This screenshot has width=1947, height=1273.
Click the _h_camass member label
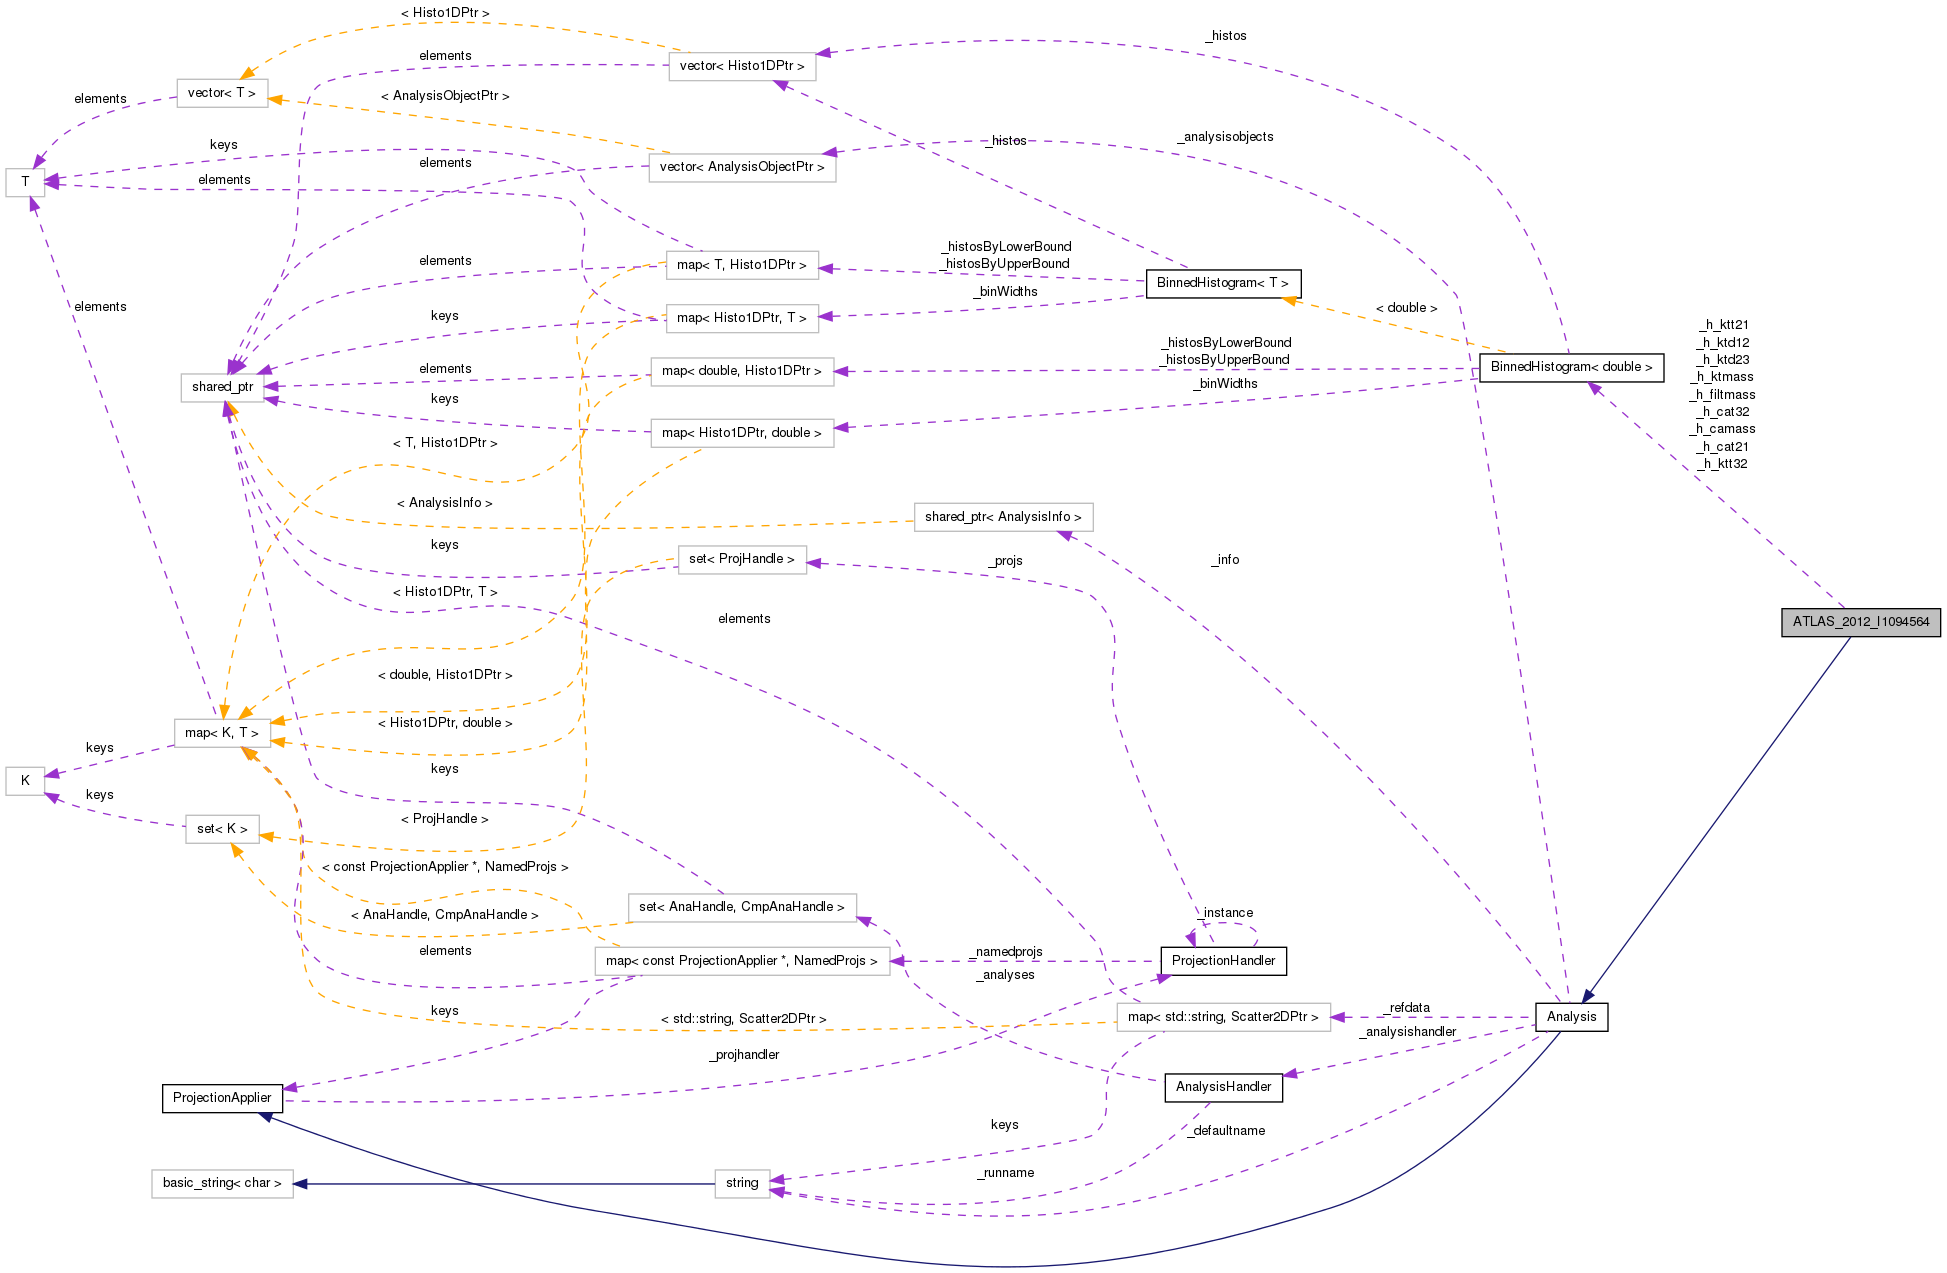pyautogui.click(x=1723, y=429)
